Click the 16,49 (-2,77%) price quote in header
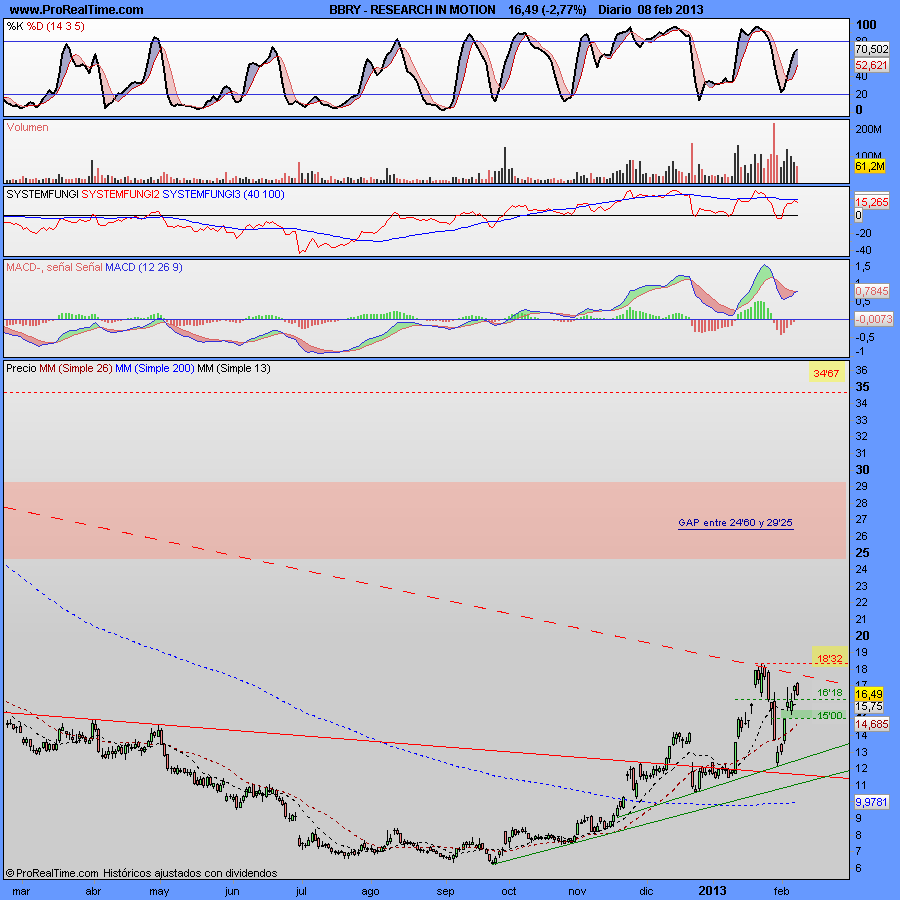This screenshot has height=900, width=900. click(x=547, y=10)
